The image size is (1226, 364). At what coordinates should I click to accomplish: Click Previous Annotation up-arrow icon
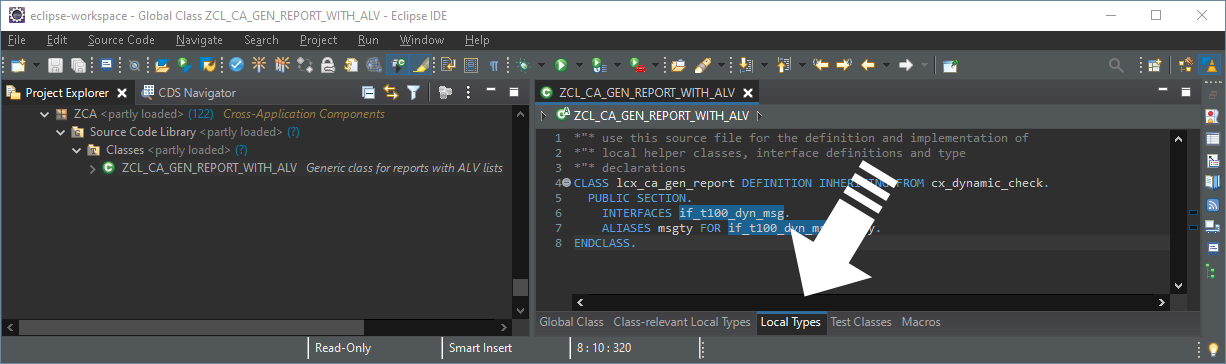pyautogui.click(x=783, y=65)
